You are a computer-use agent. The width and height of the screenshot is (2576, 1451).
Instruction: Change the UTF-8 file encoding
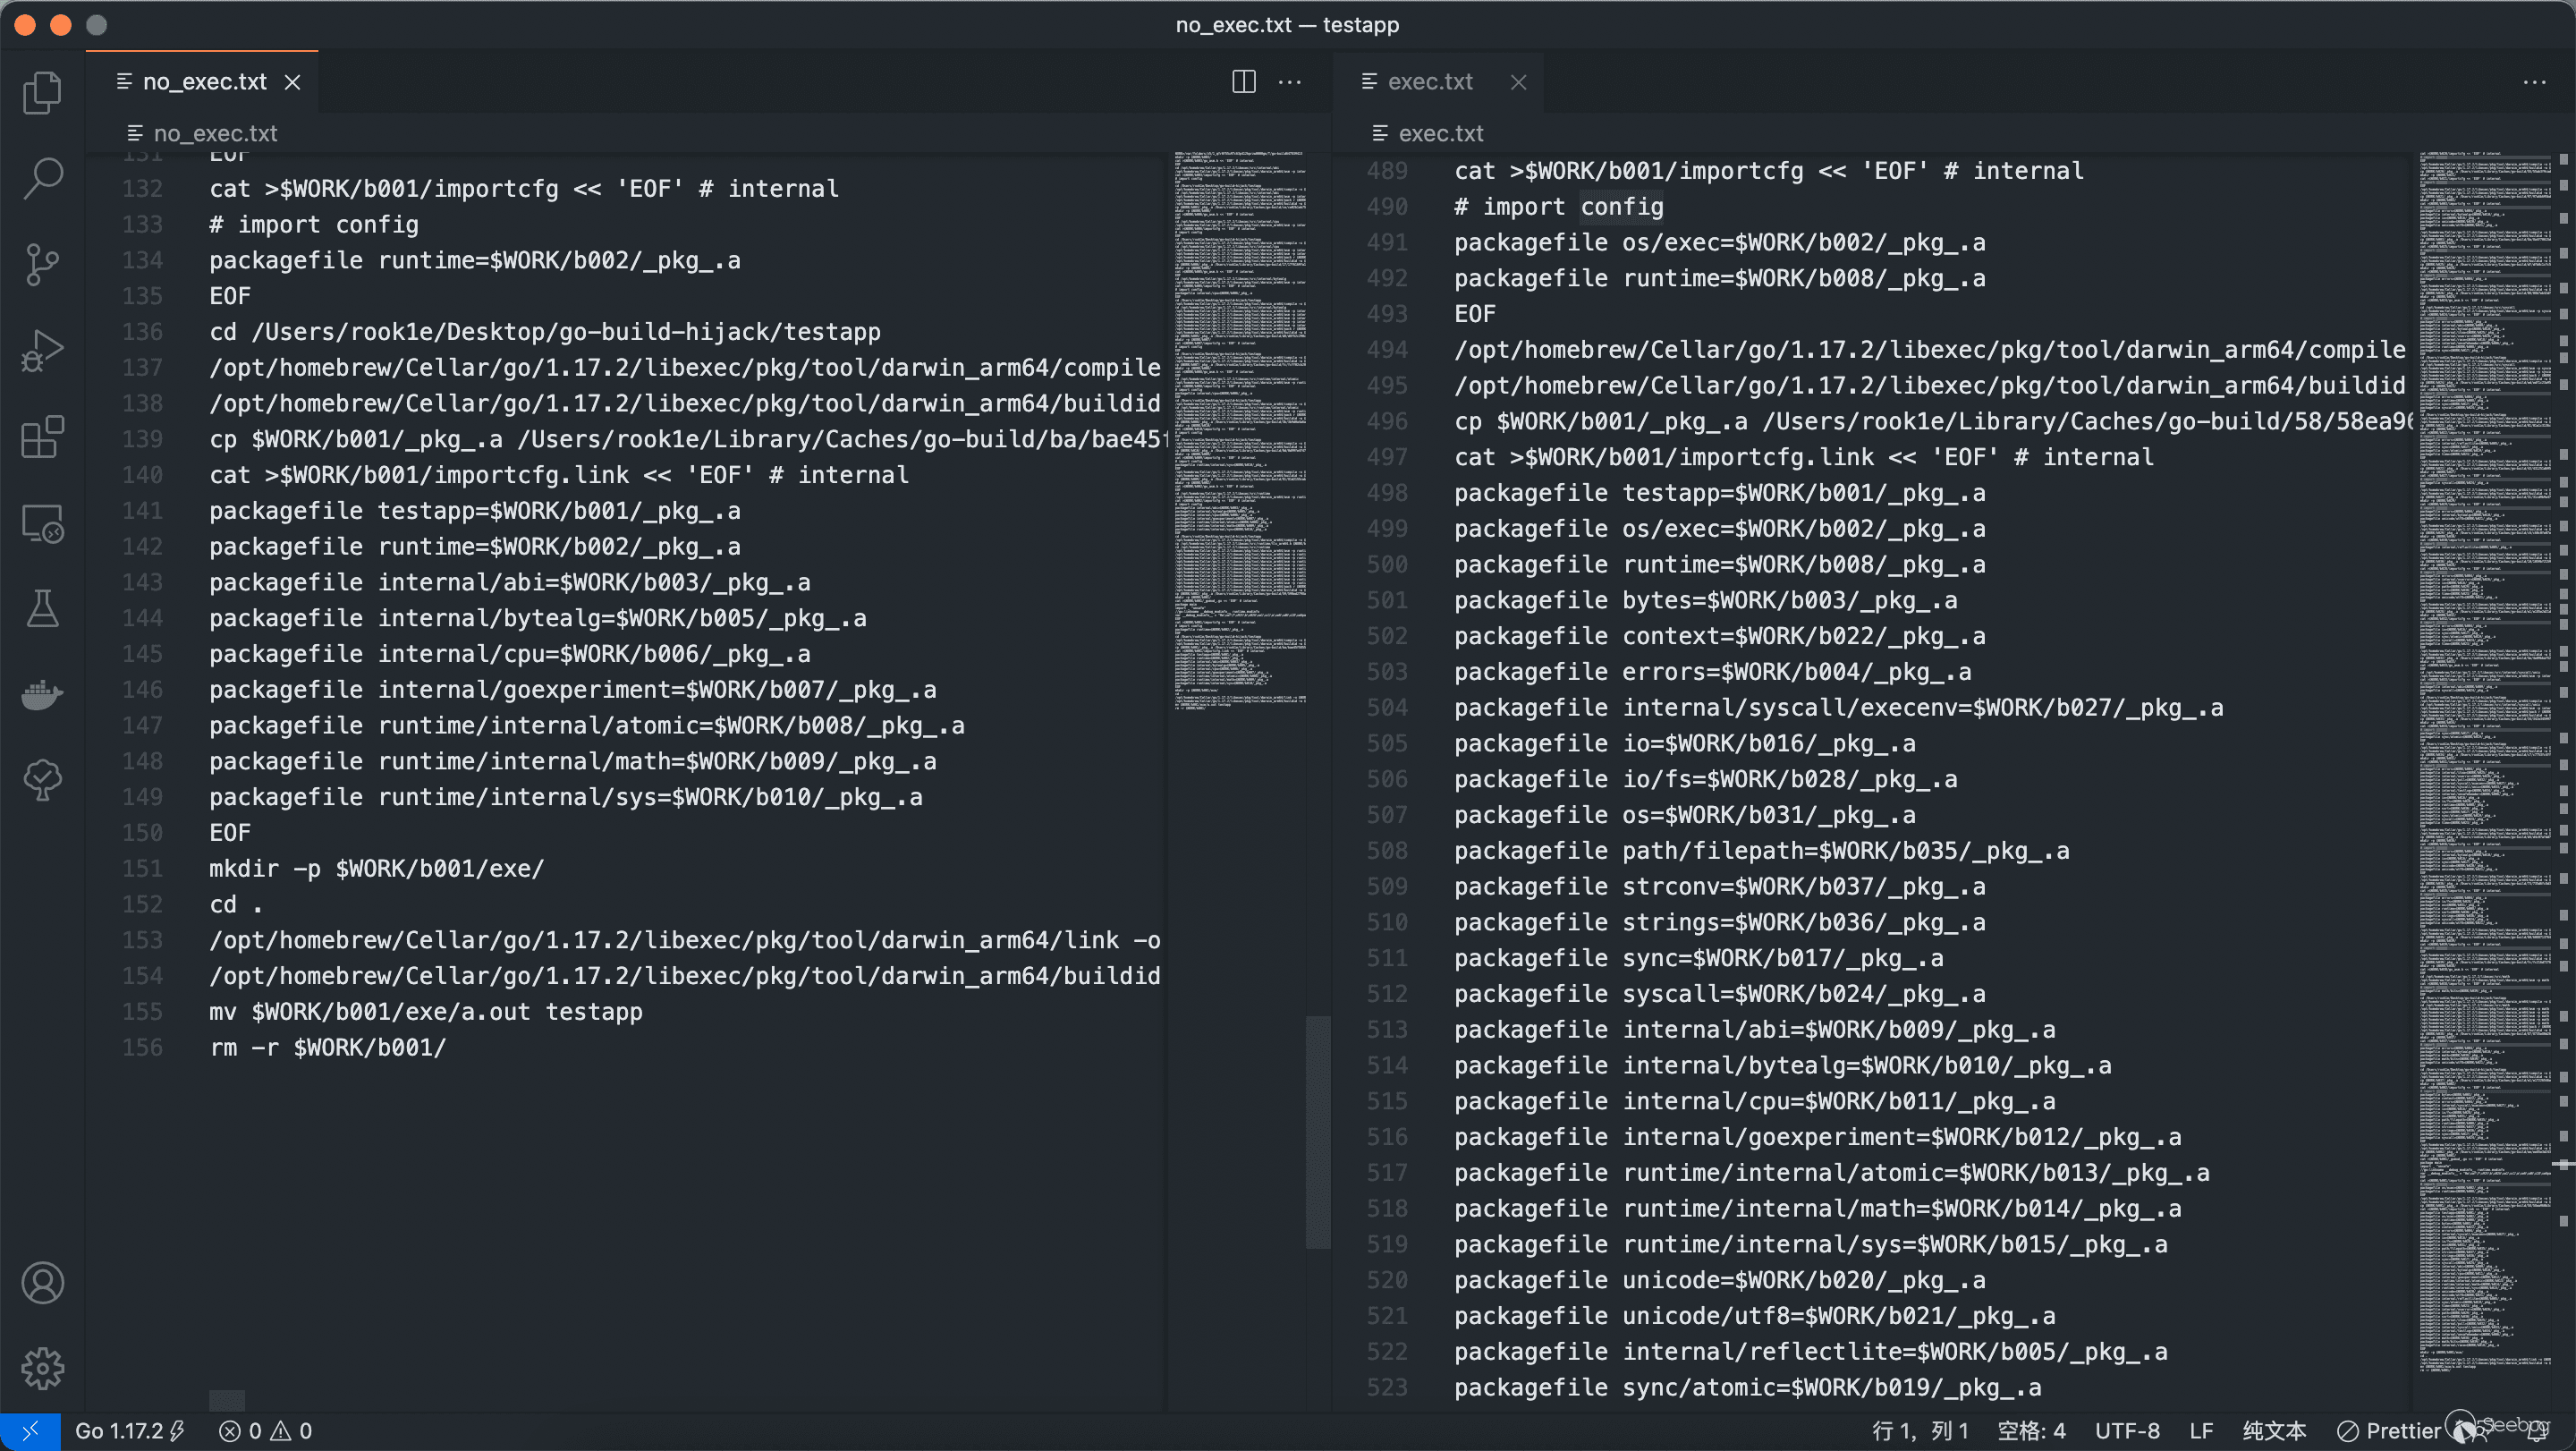2127,1431
